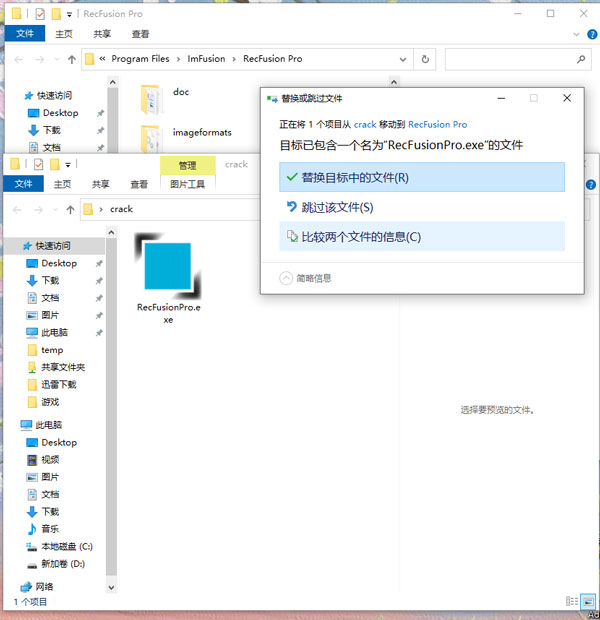
Task: Open 查看 tab in crack window
Action: 139,184
